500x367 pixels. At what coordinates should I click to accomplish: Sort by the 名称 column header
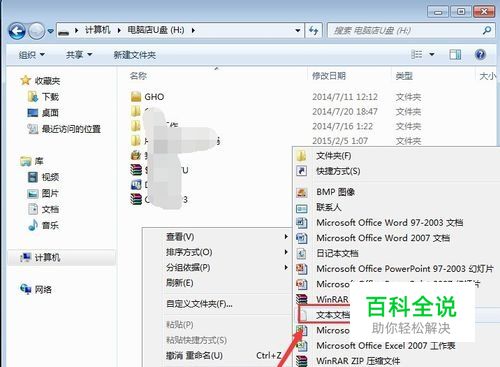138,76
